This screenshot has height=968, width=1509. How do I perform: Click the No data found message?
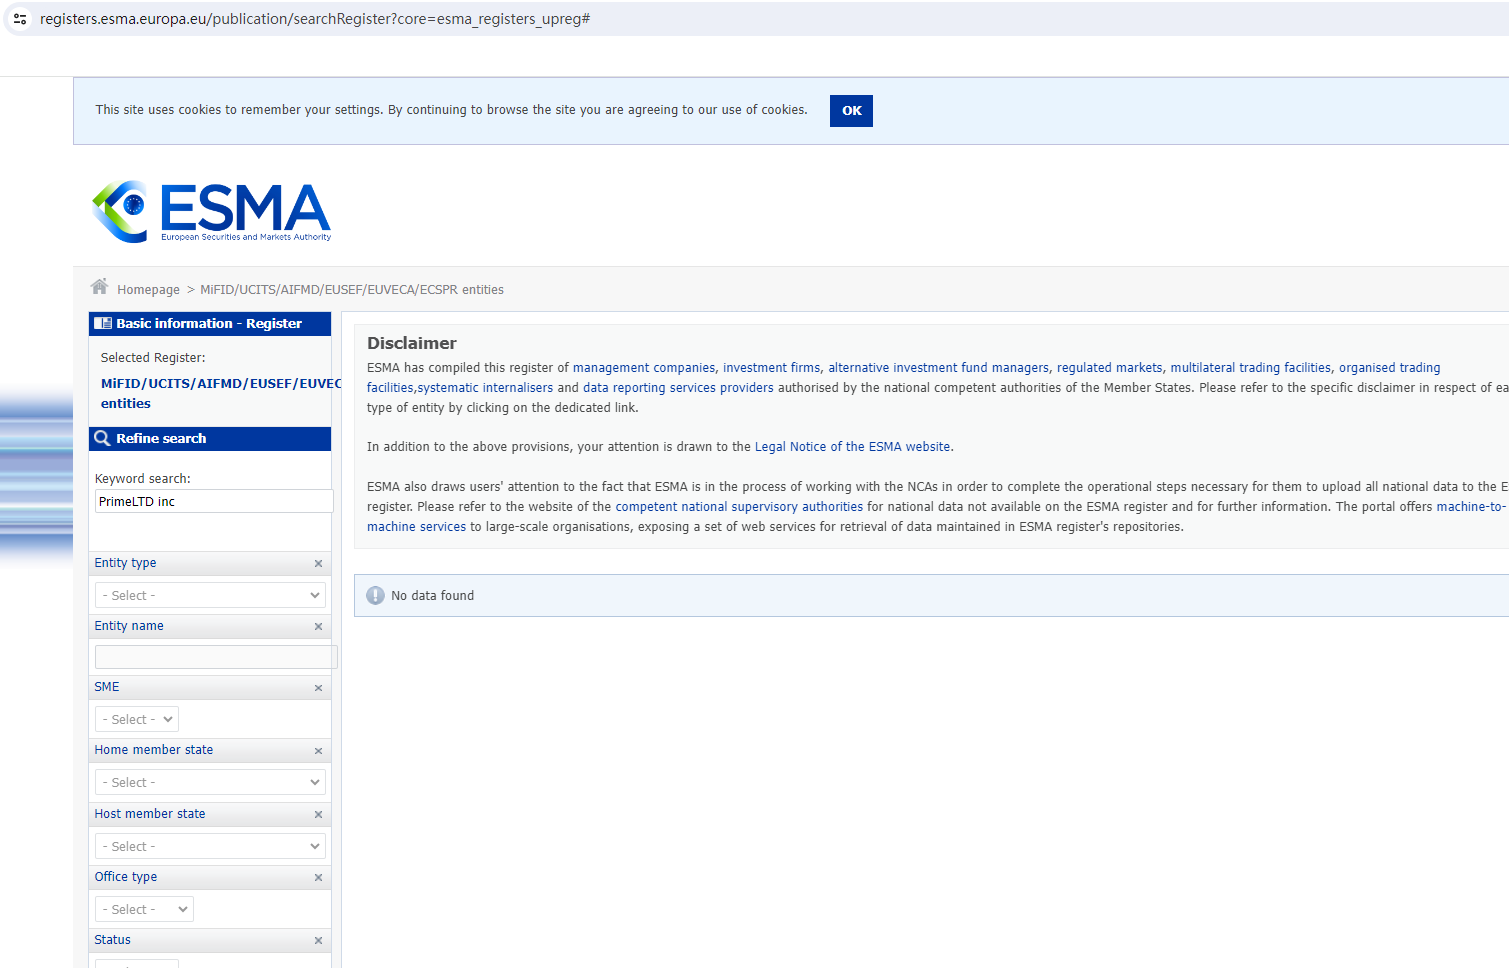[433, 596]
